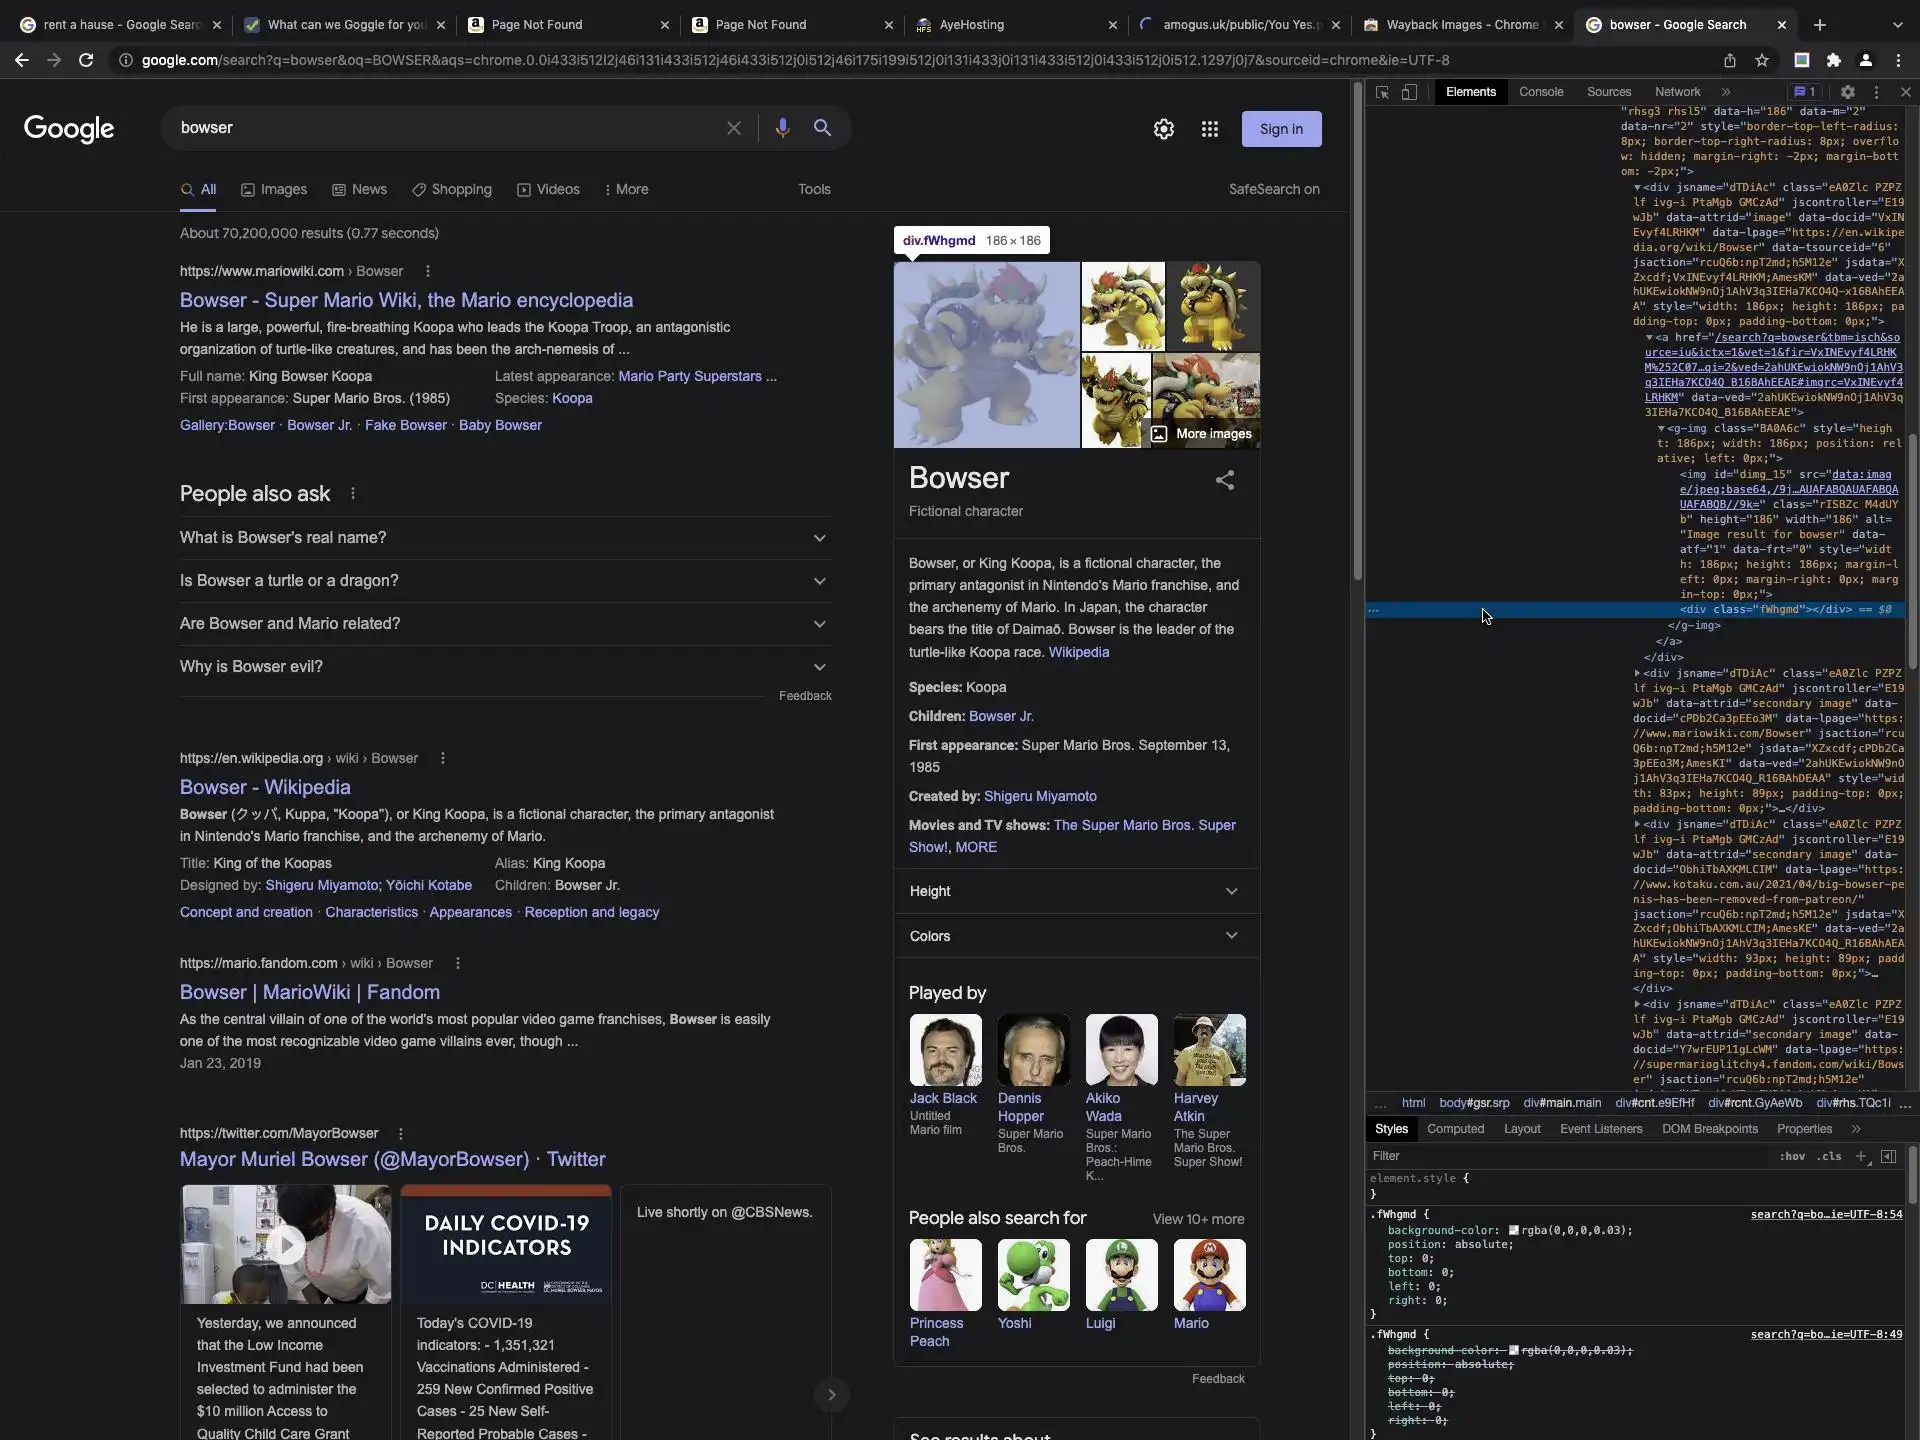The height and width of the screenshot is (1440, 1920).
Task: Click the DevTools inspect element icon
Action: (1382, 92)
